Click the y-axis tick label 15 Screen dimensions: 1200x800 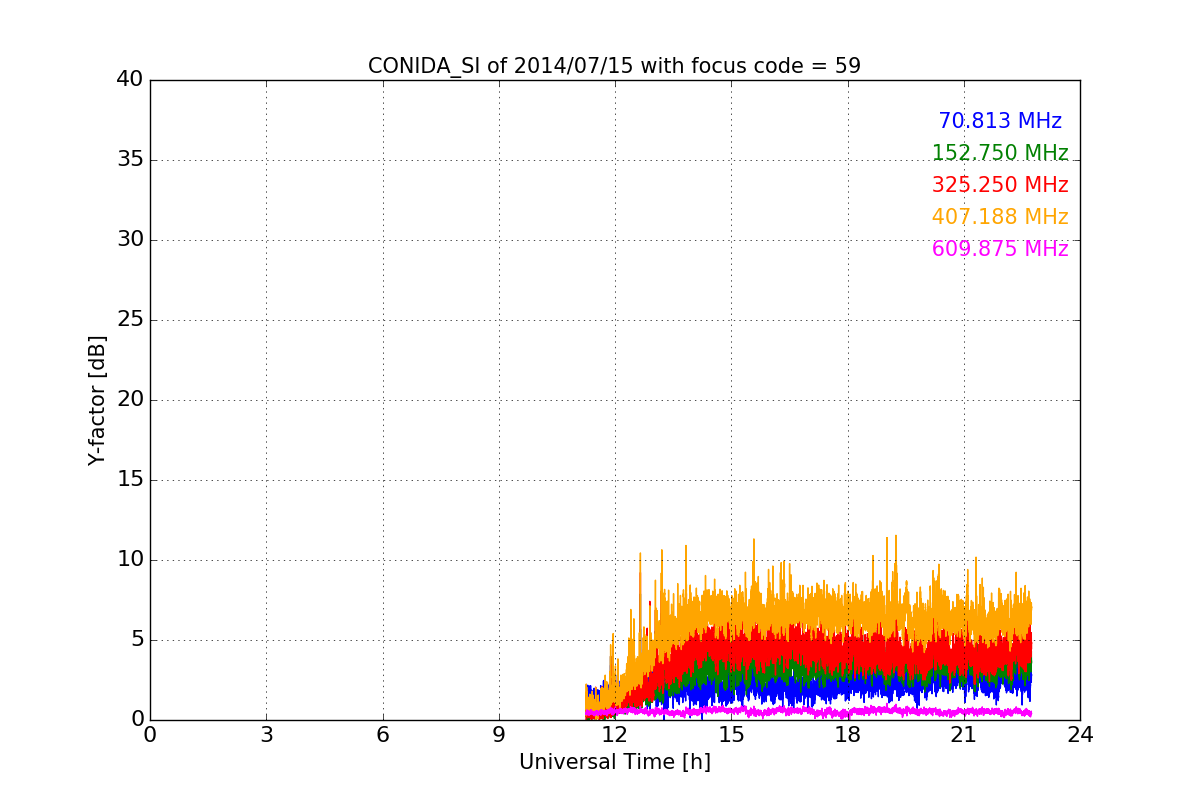tap(130, 480)
